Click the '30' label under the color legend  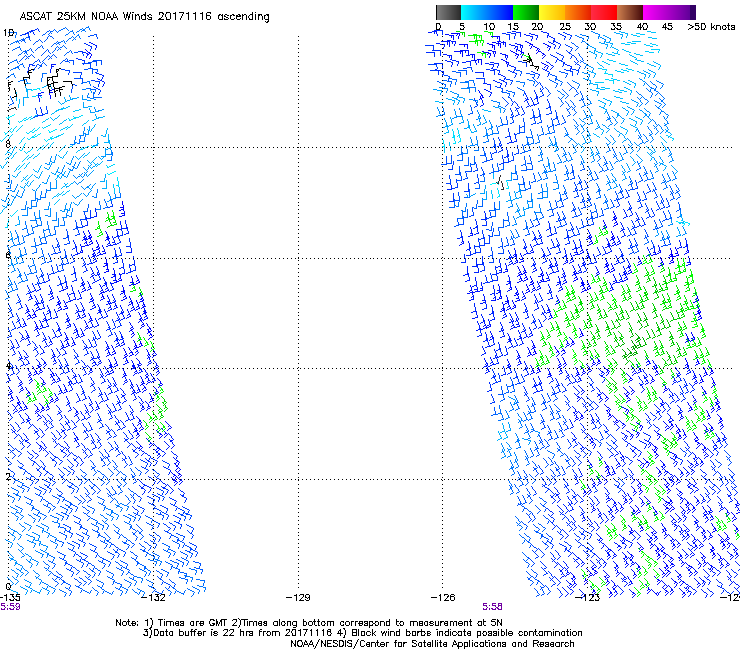point(590,27)
